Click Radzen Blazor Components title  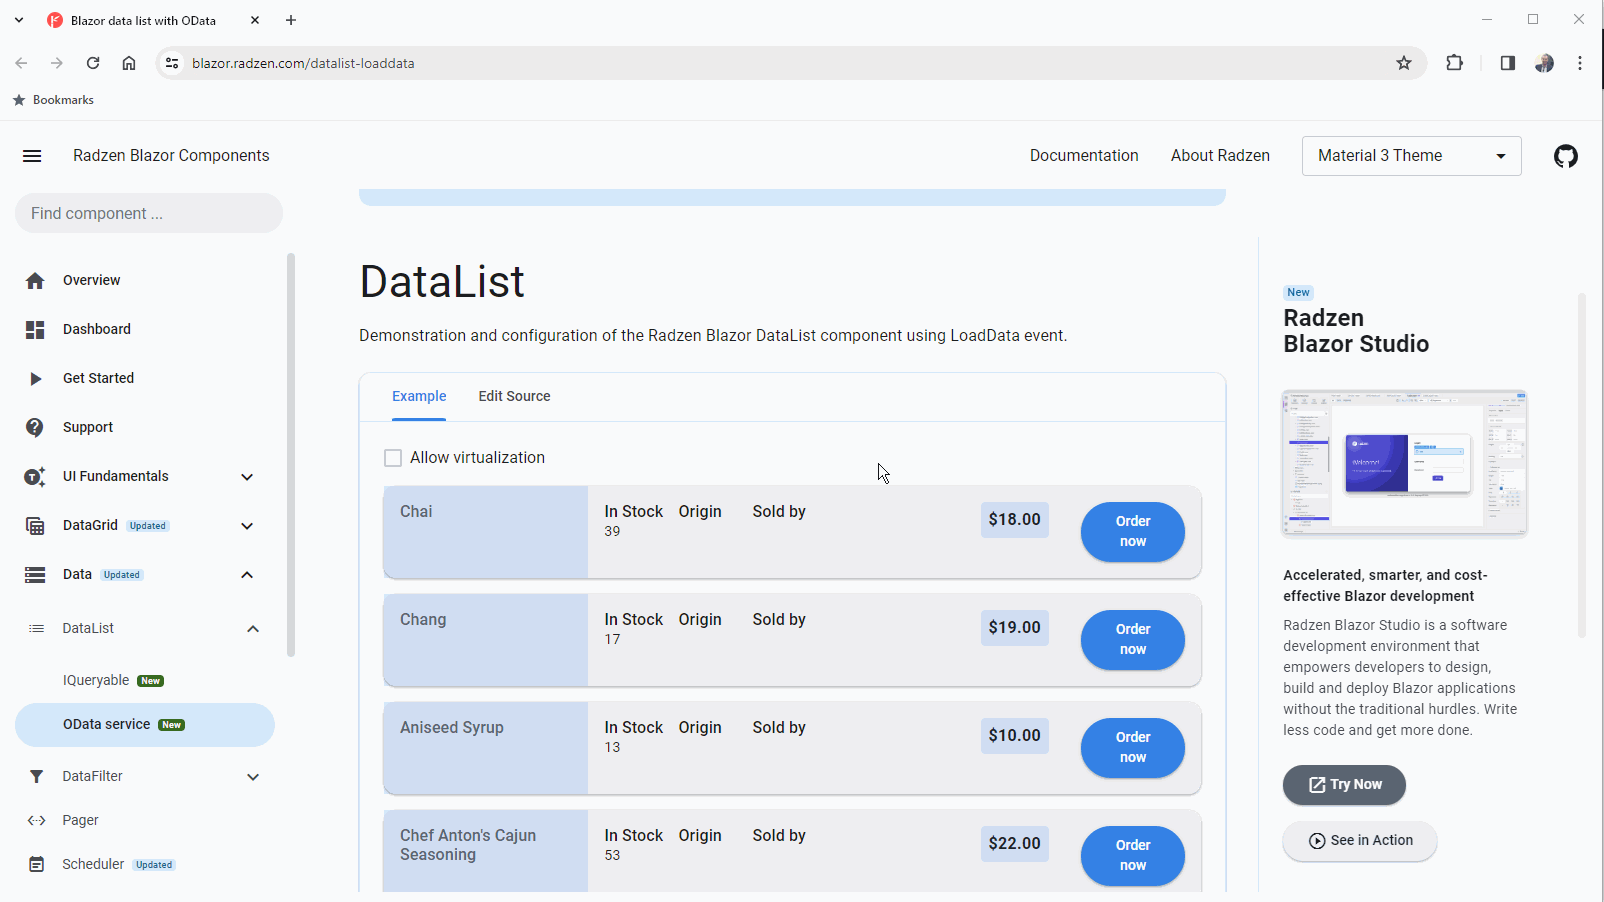click(x=171, y=156)
